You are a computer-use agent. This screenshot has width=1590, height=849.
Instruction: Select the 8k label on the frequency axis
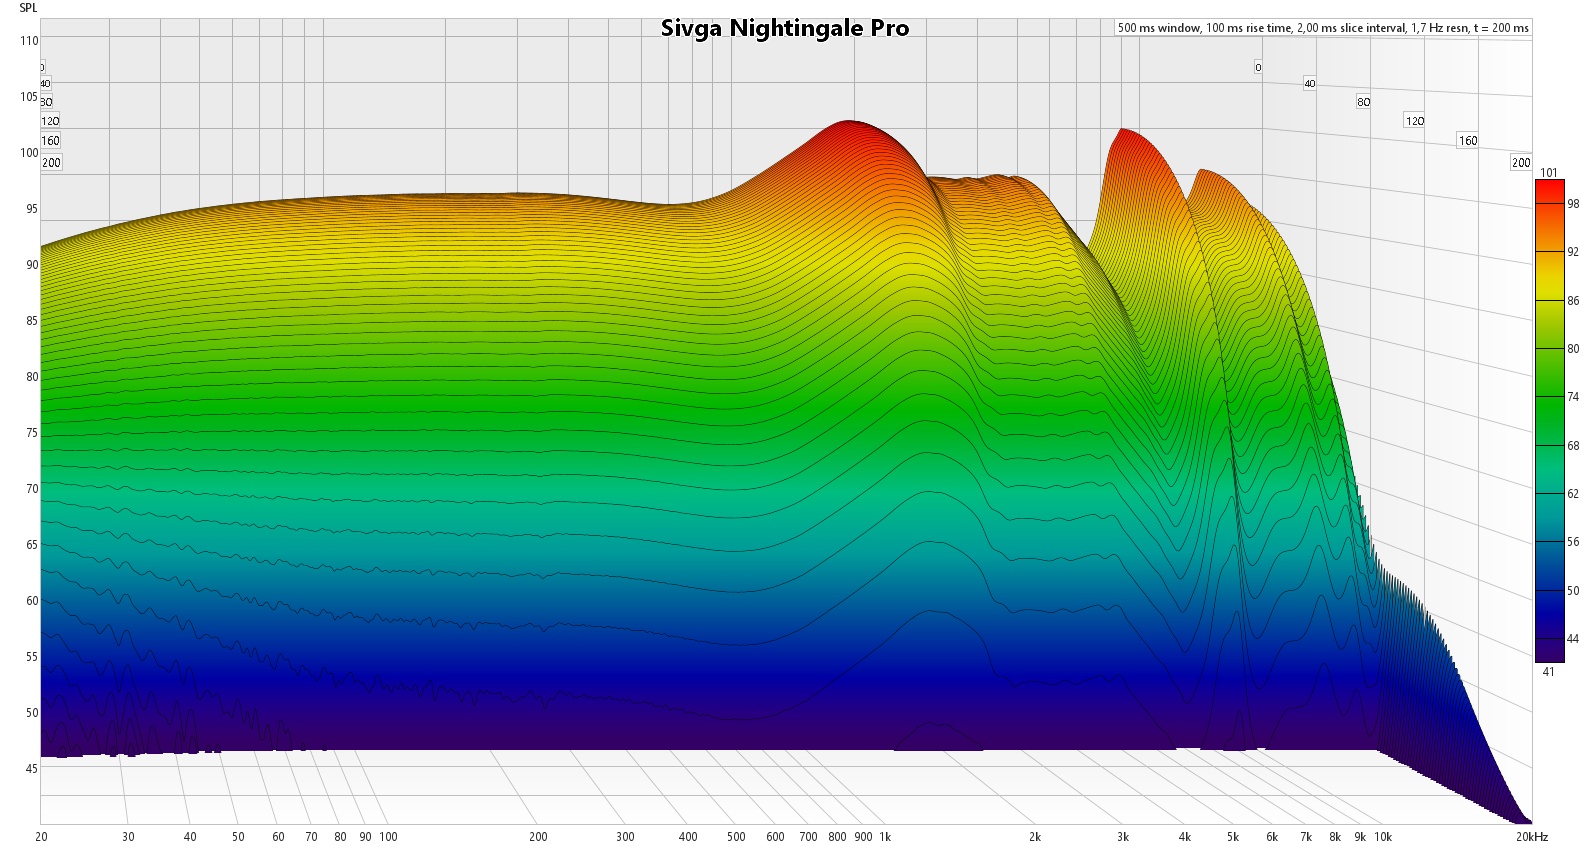tap(1335, 837)
